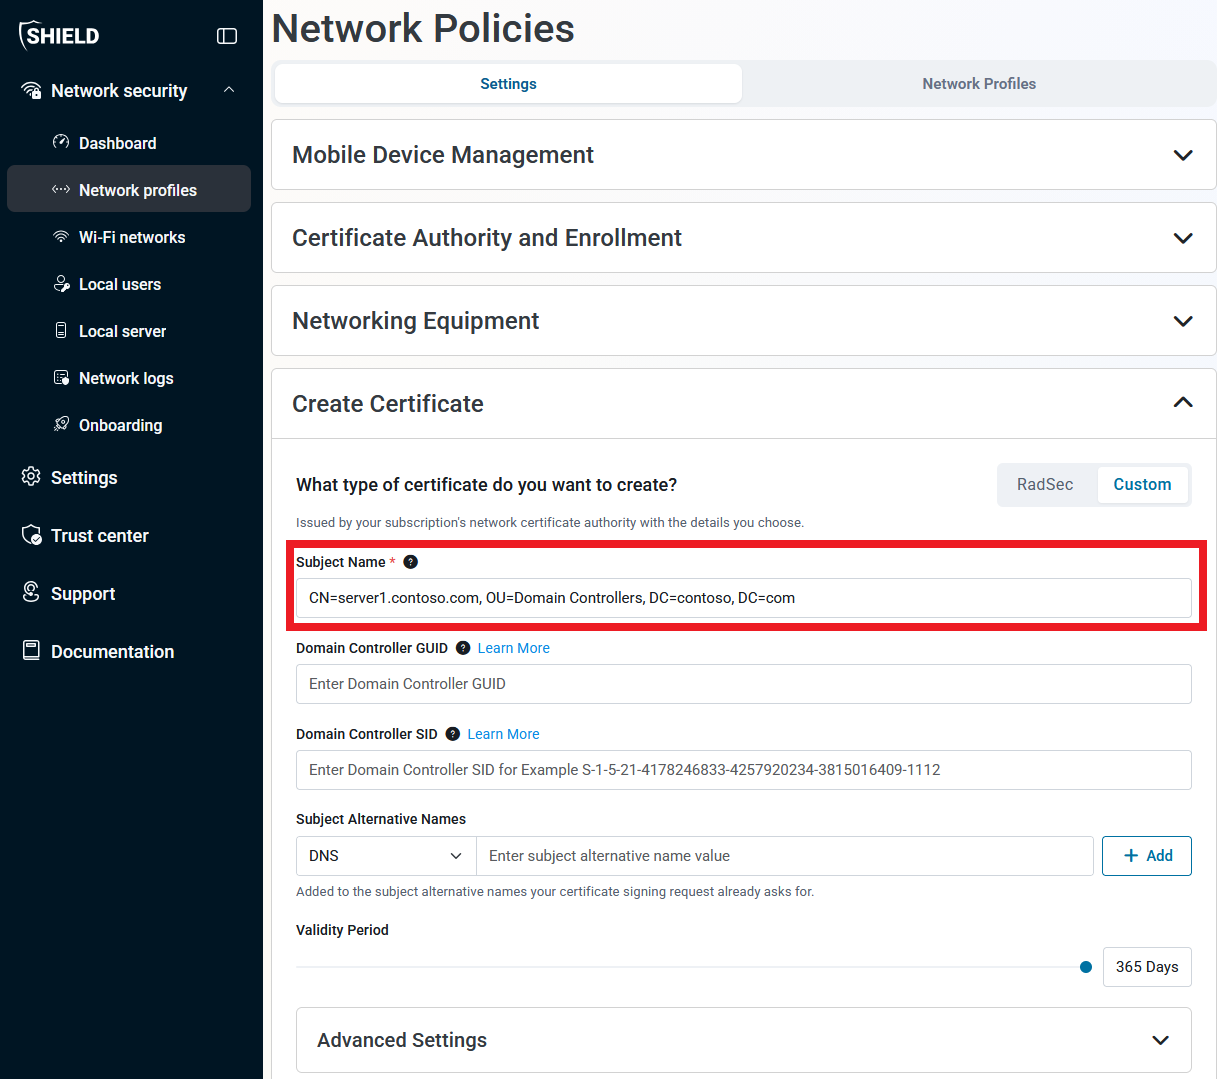The width and height of the screenshot is (1217, 1079).
Task: Open Learn More for Domain Controller GUID
Action: click(514, 648)
